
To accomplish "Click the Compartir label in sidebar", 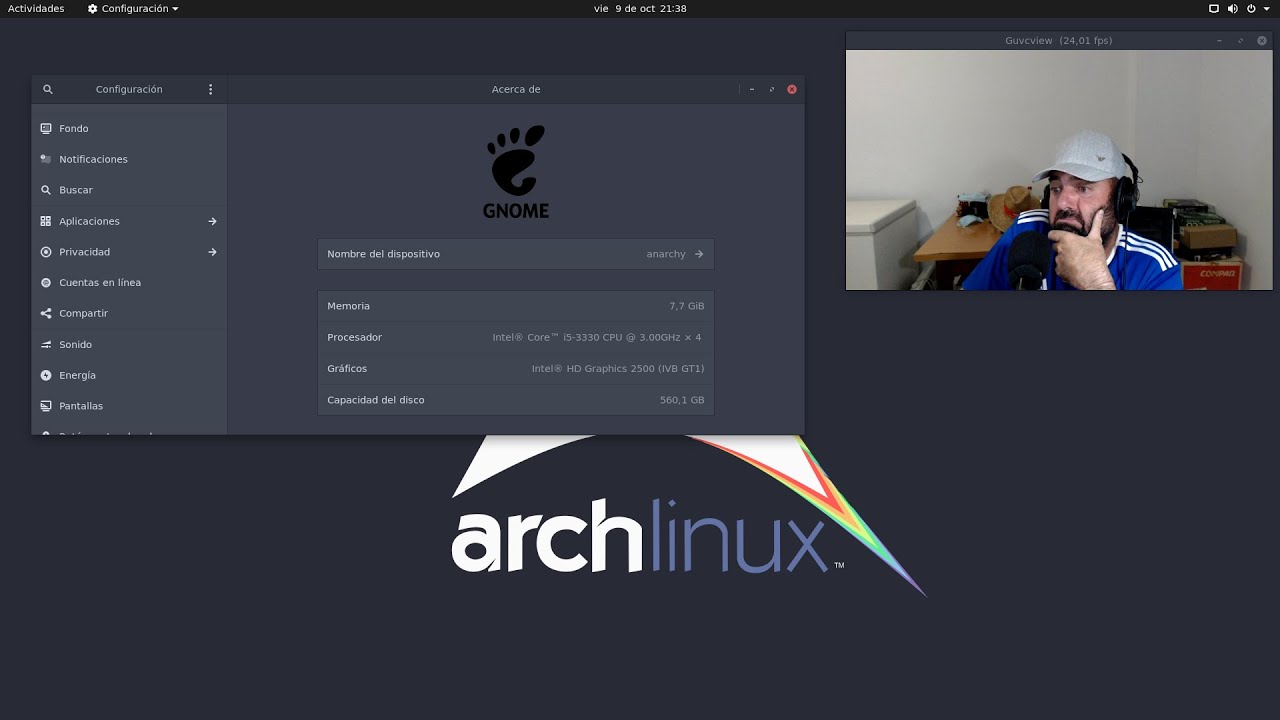I will pyautogui.click(x=83, y=313).
